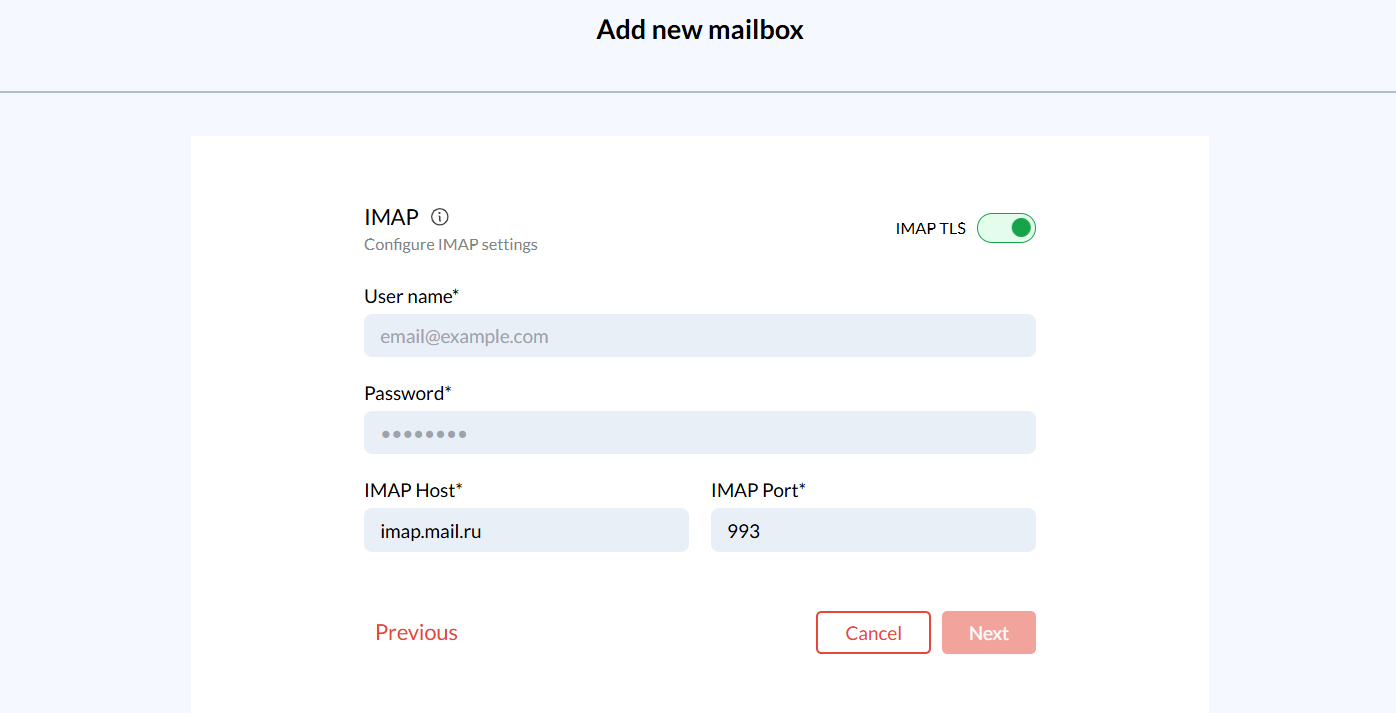The image size is (1396, 713).
Task: Click IMAP Port field showing 993
Action: click(873, 530)
